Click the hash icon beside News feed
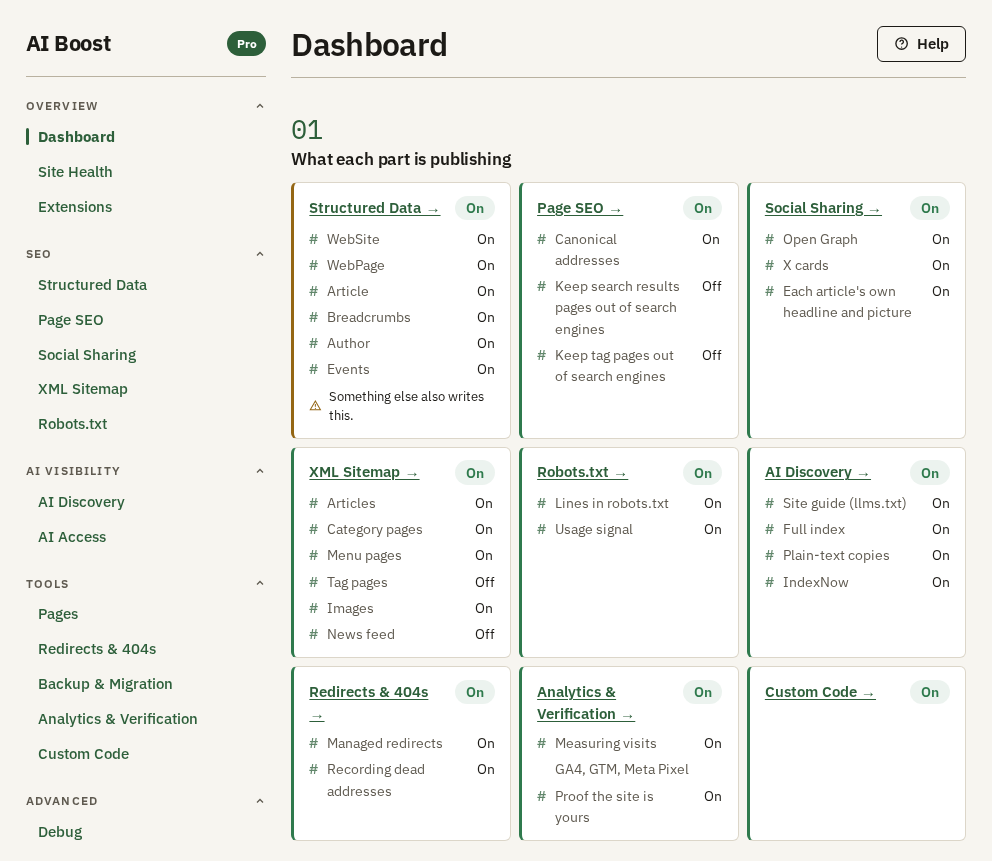Image resolution: width=992 pixels, height=861 pixels. coord(313,635)
